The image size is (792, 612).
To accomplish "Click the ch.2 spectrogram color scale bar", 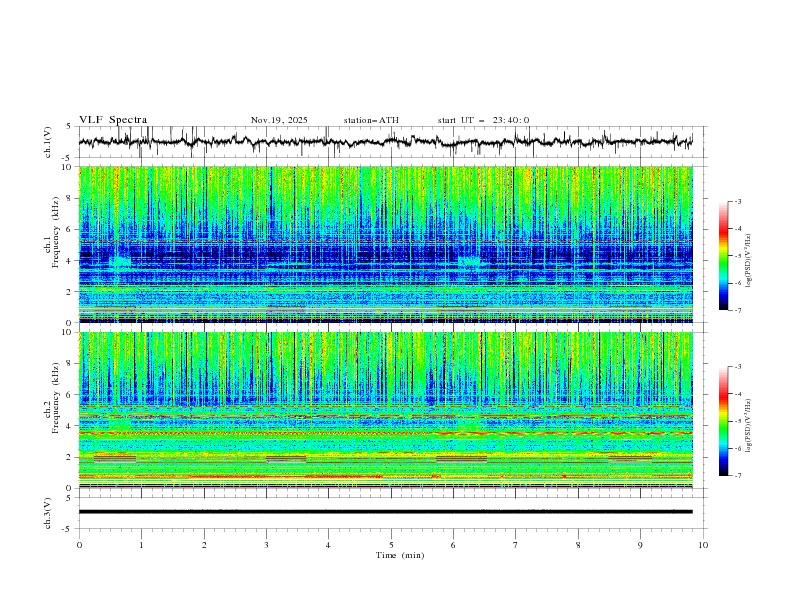I will pyautogui.click(x=723, y=421).
